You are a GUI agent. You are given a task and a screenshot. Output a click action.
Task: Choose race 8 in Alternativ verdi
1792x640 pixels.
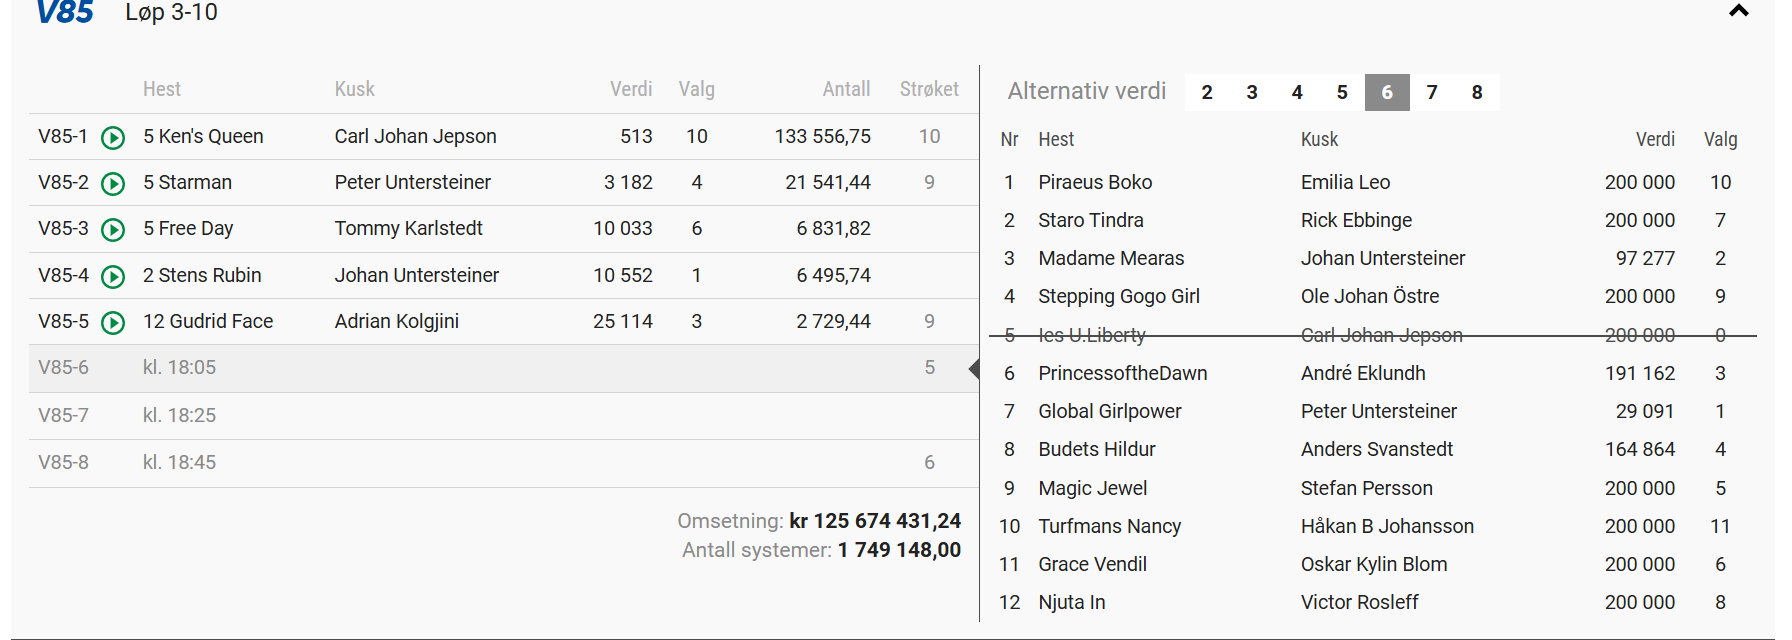tap(1477, 93)
